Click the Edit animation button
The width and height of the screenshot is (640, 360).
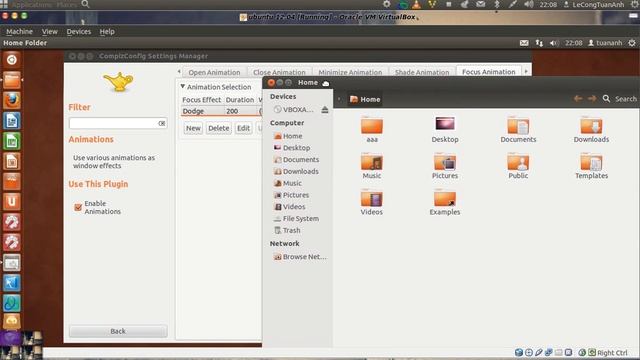tap(243, 128)
